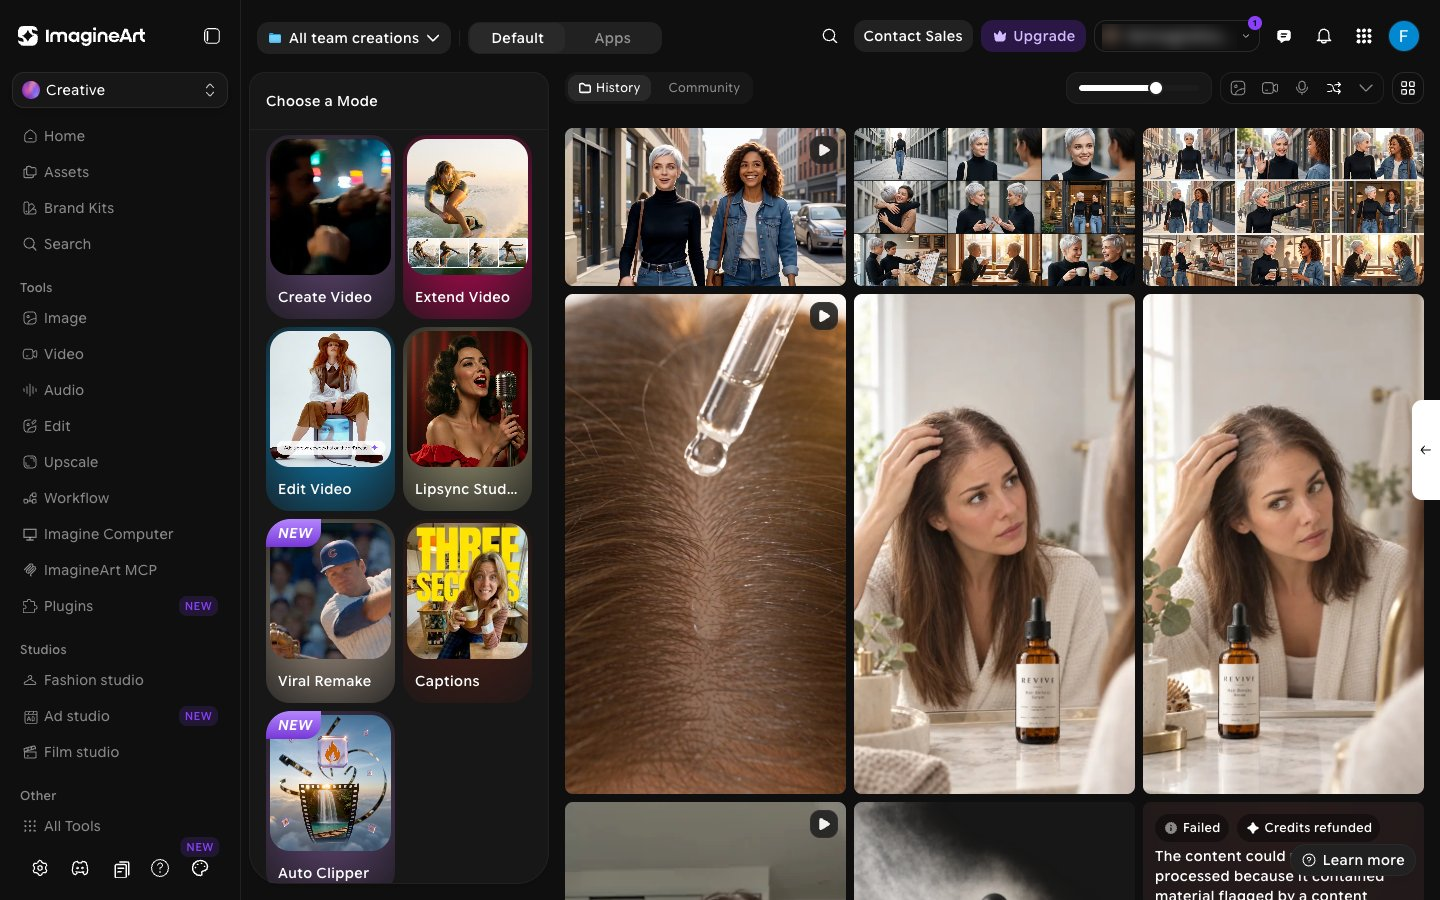Open the user profile avatar F
Screen dimensions: 1440x900
[x=1404, y=36]
